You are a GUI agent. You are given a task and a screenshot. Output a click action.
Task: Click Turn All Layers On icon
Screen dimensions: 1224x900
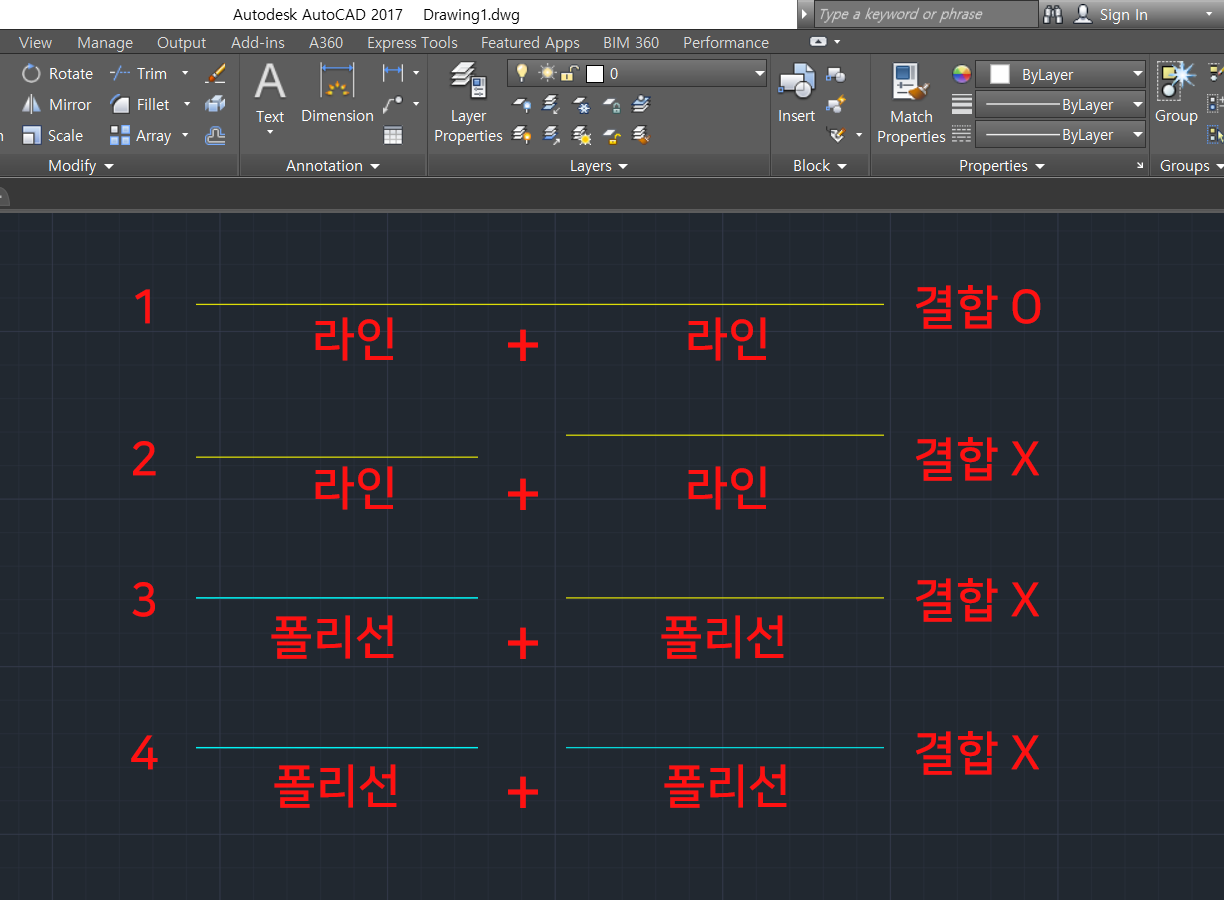(x=521, y=134)
